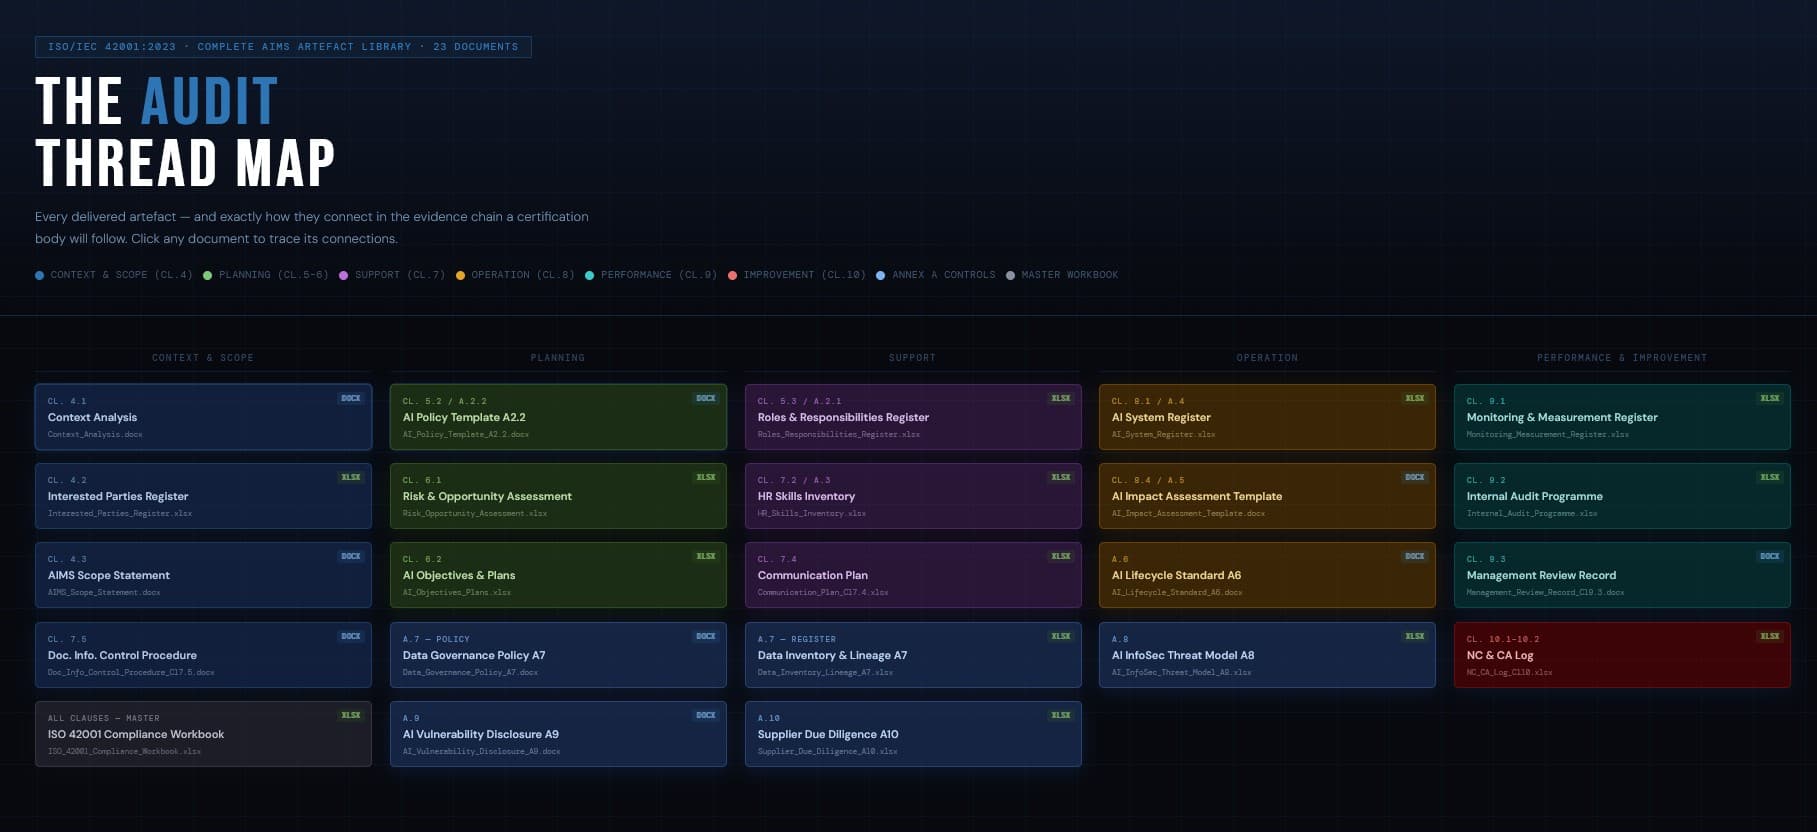Click the OPERATION column header
Viewport: 1817px width, 832px height.
tap(1267, 358)
